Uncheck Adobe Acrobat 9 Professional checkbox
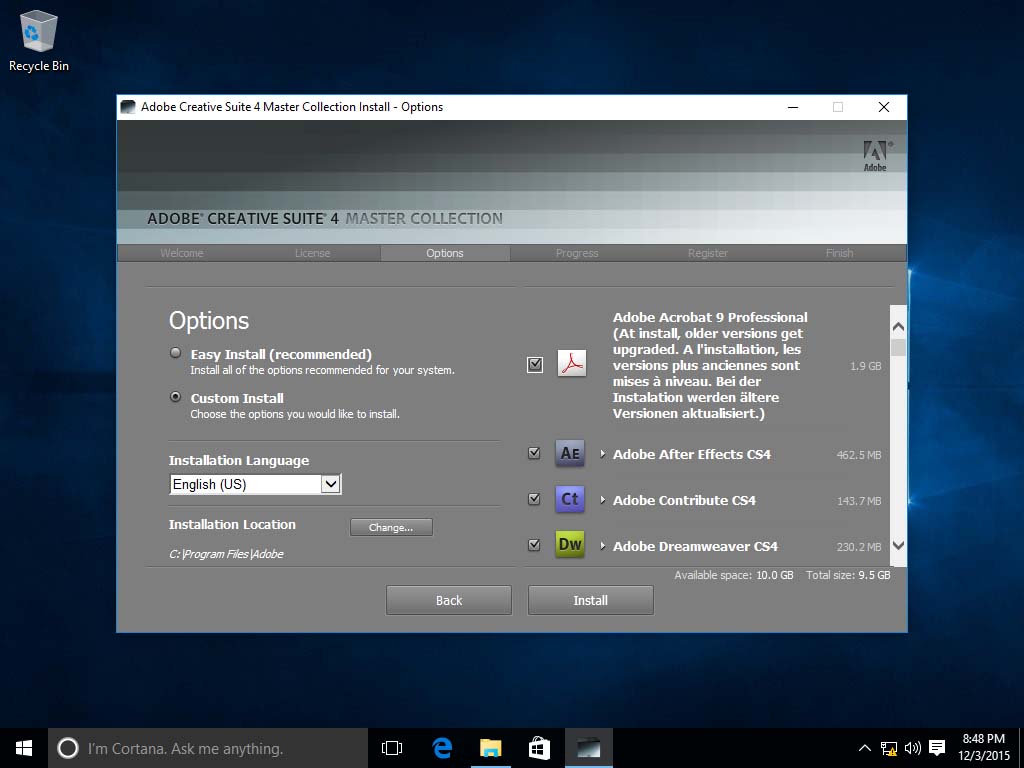Screen dimensions: 1024x768 click(x=535, y=365)
